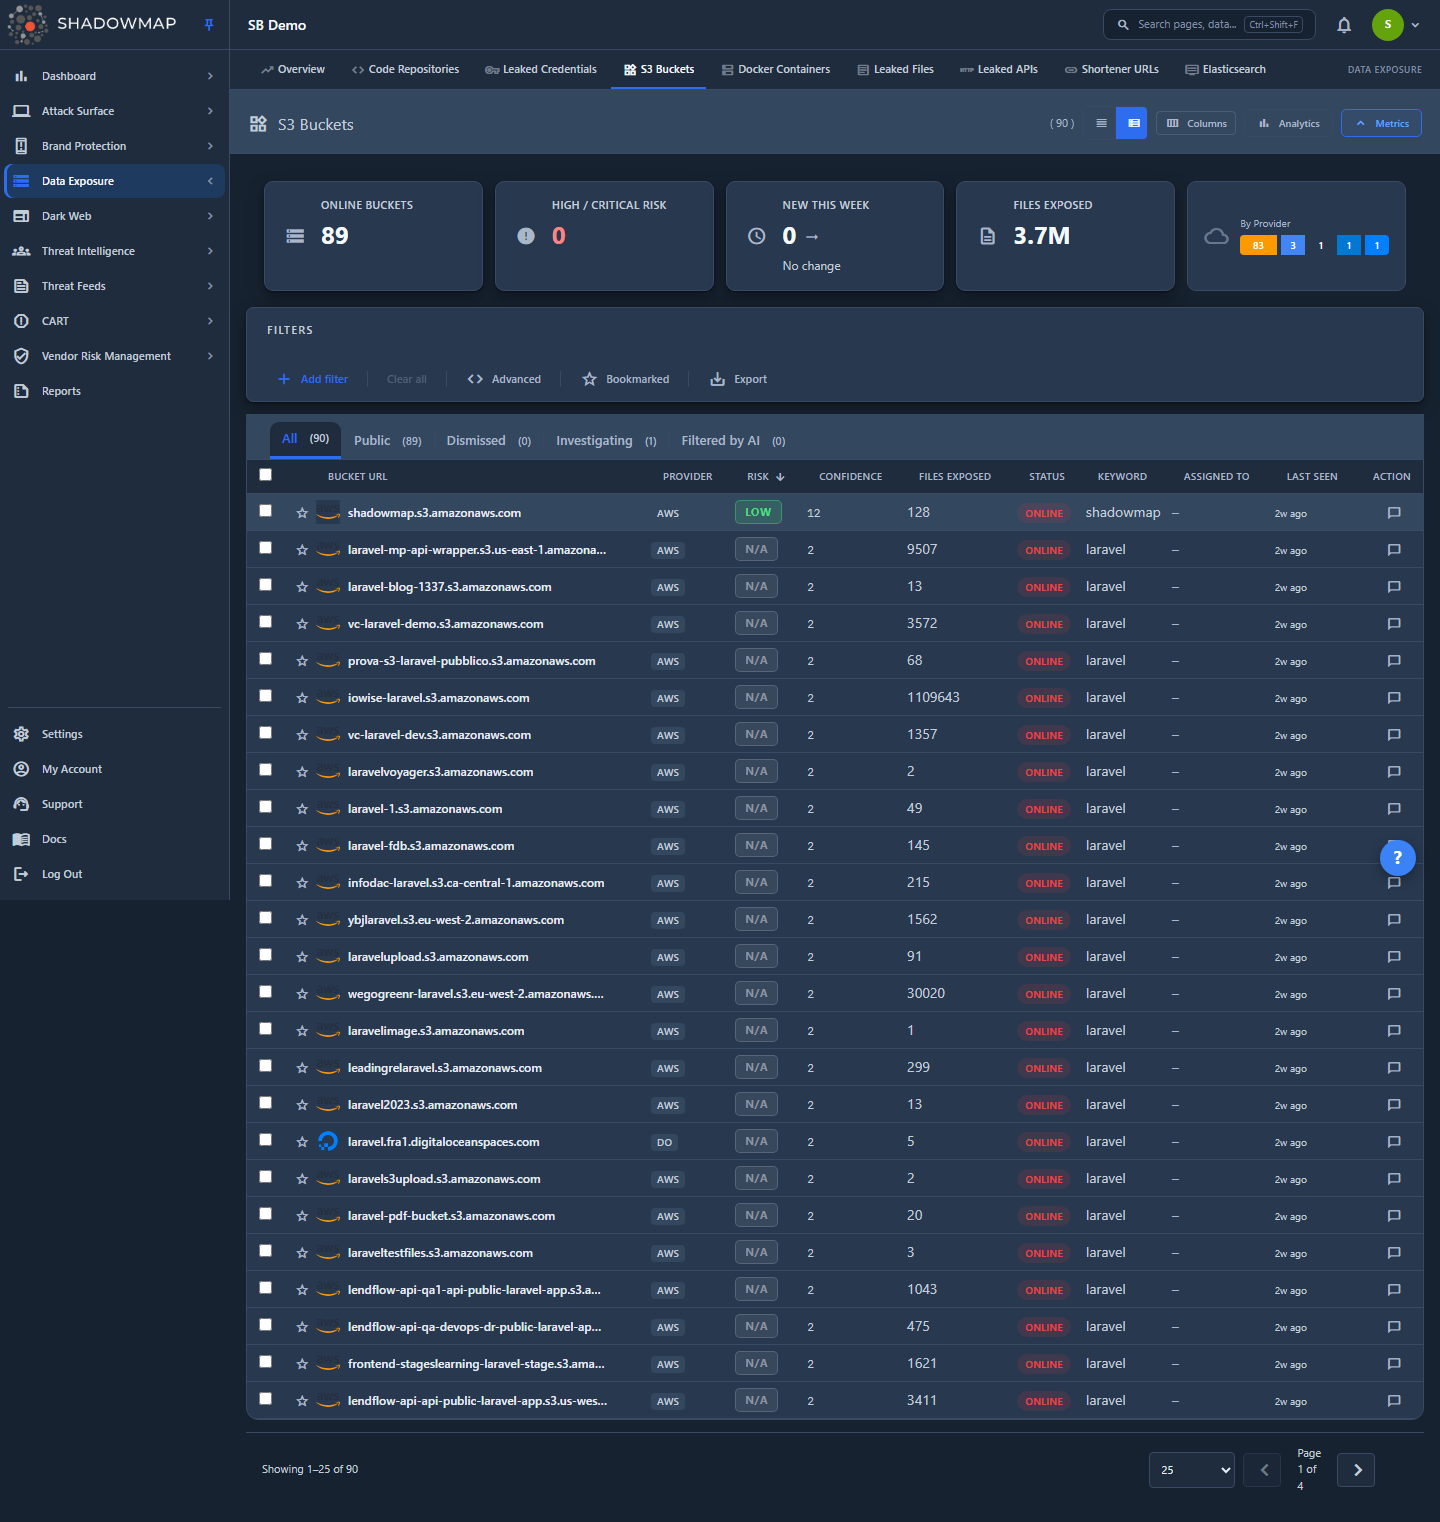
Task: Click the user avatar S
Action: coord(1387,25)
